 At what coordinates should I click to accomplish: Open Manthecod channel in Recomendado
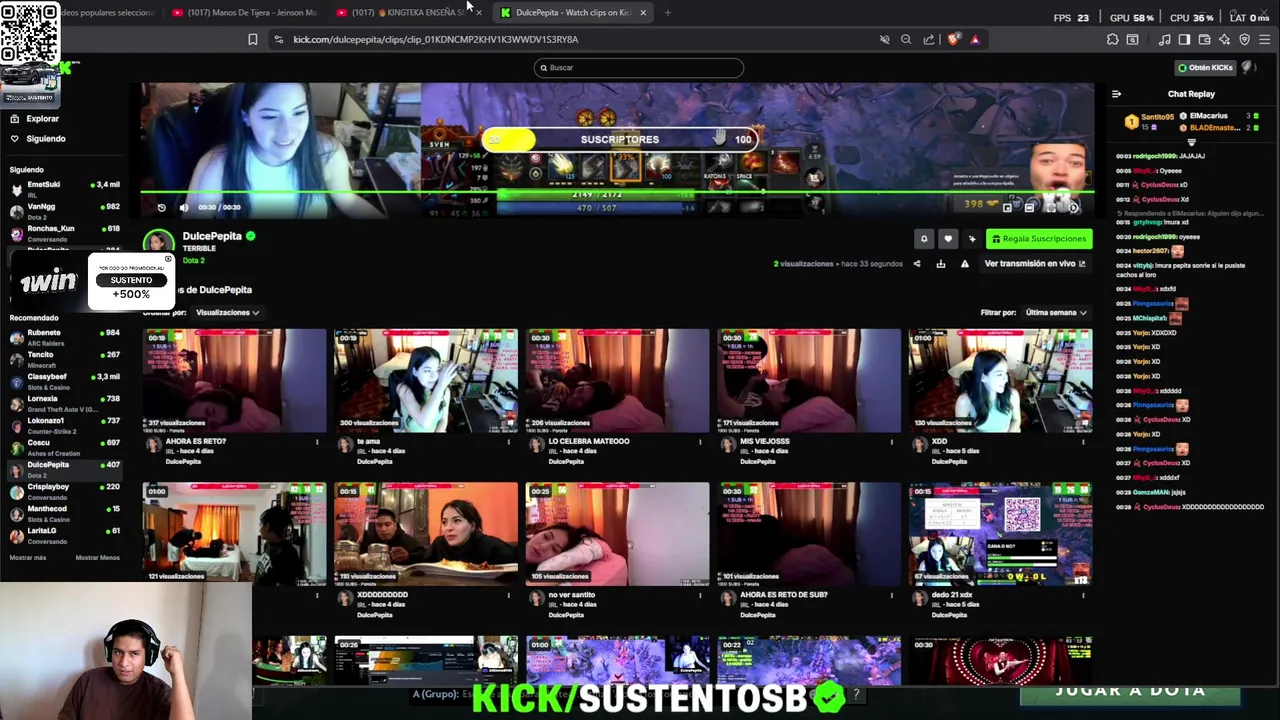click(x=65, y=513)
